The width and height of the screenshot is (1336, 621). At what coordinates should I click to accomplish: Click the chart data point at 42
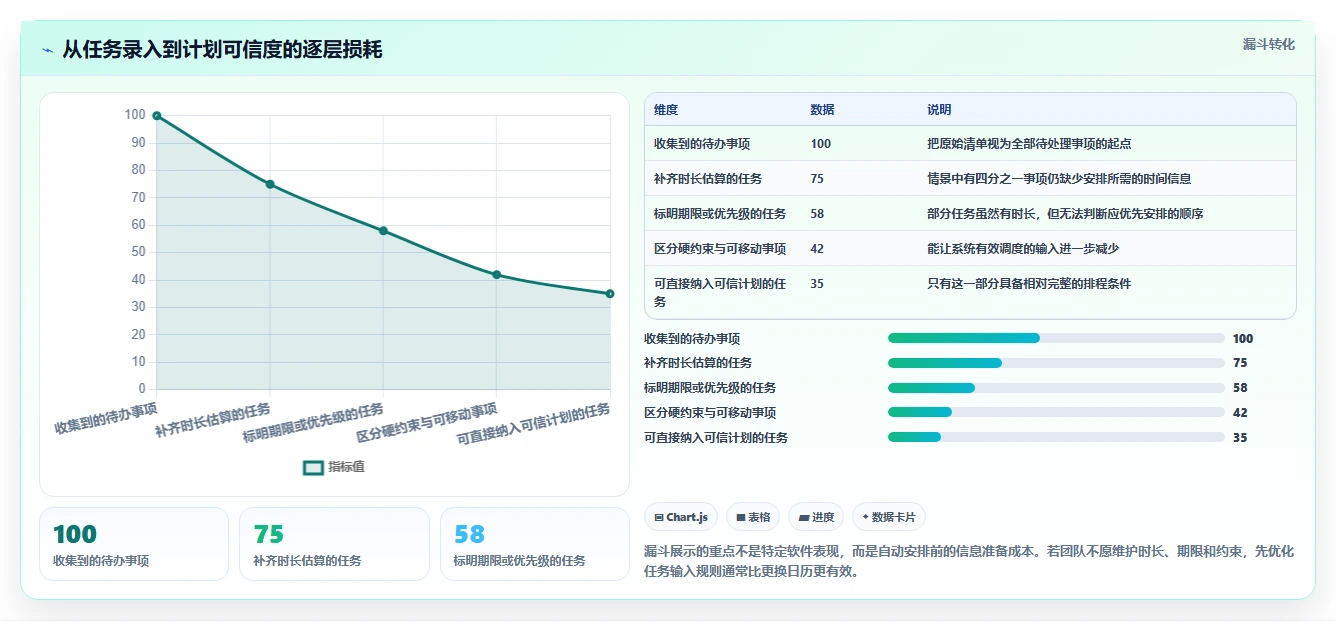pyautogui.click(x=497, y=274)
